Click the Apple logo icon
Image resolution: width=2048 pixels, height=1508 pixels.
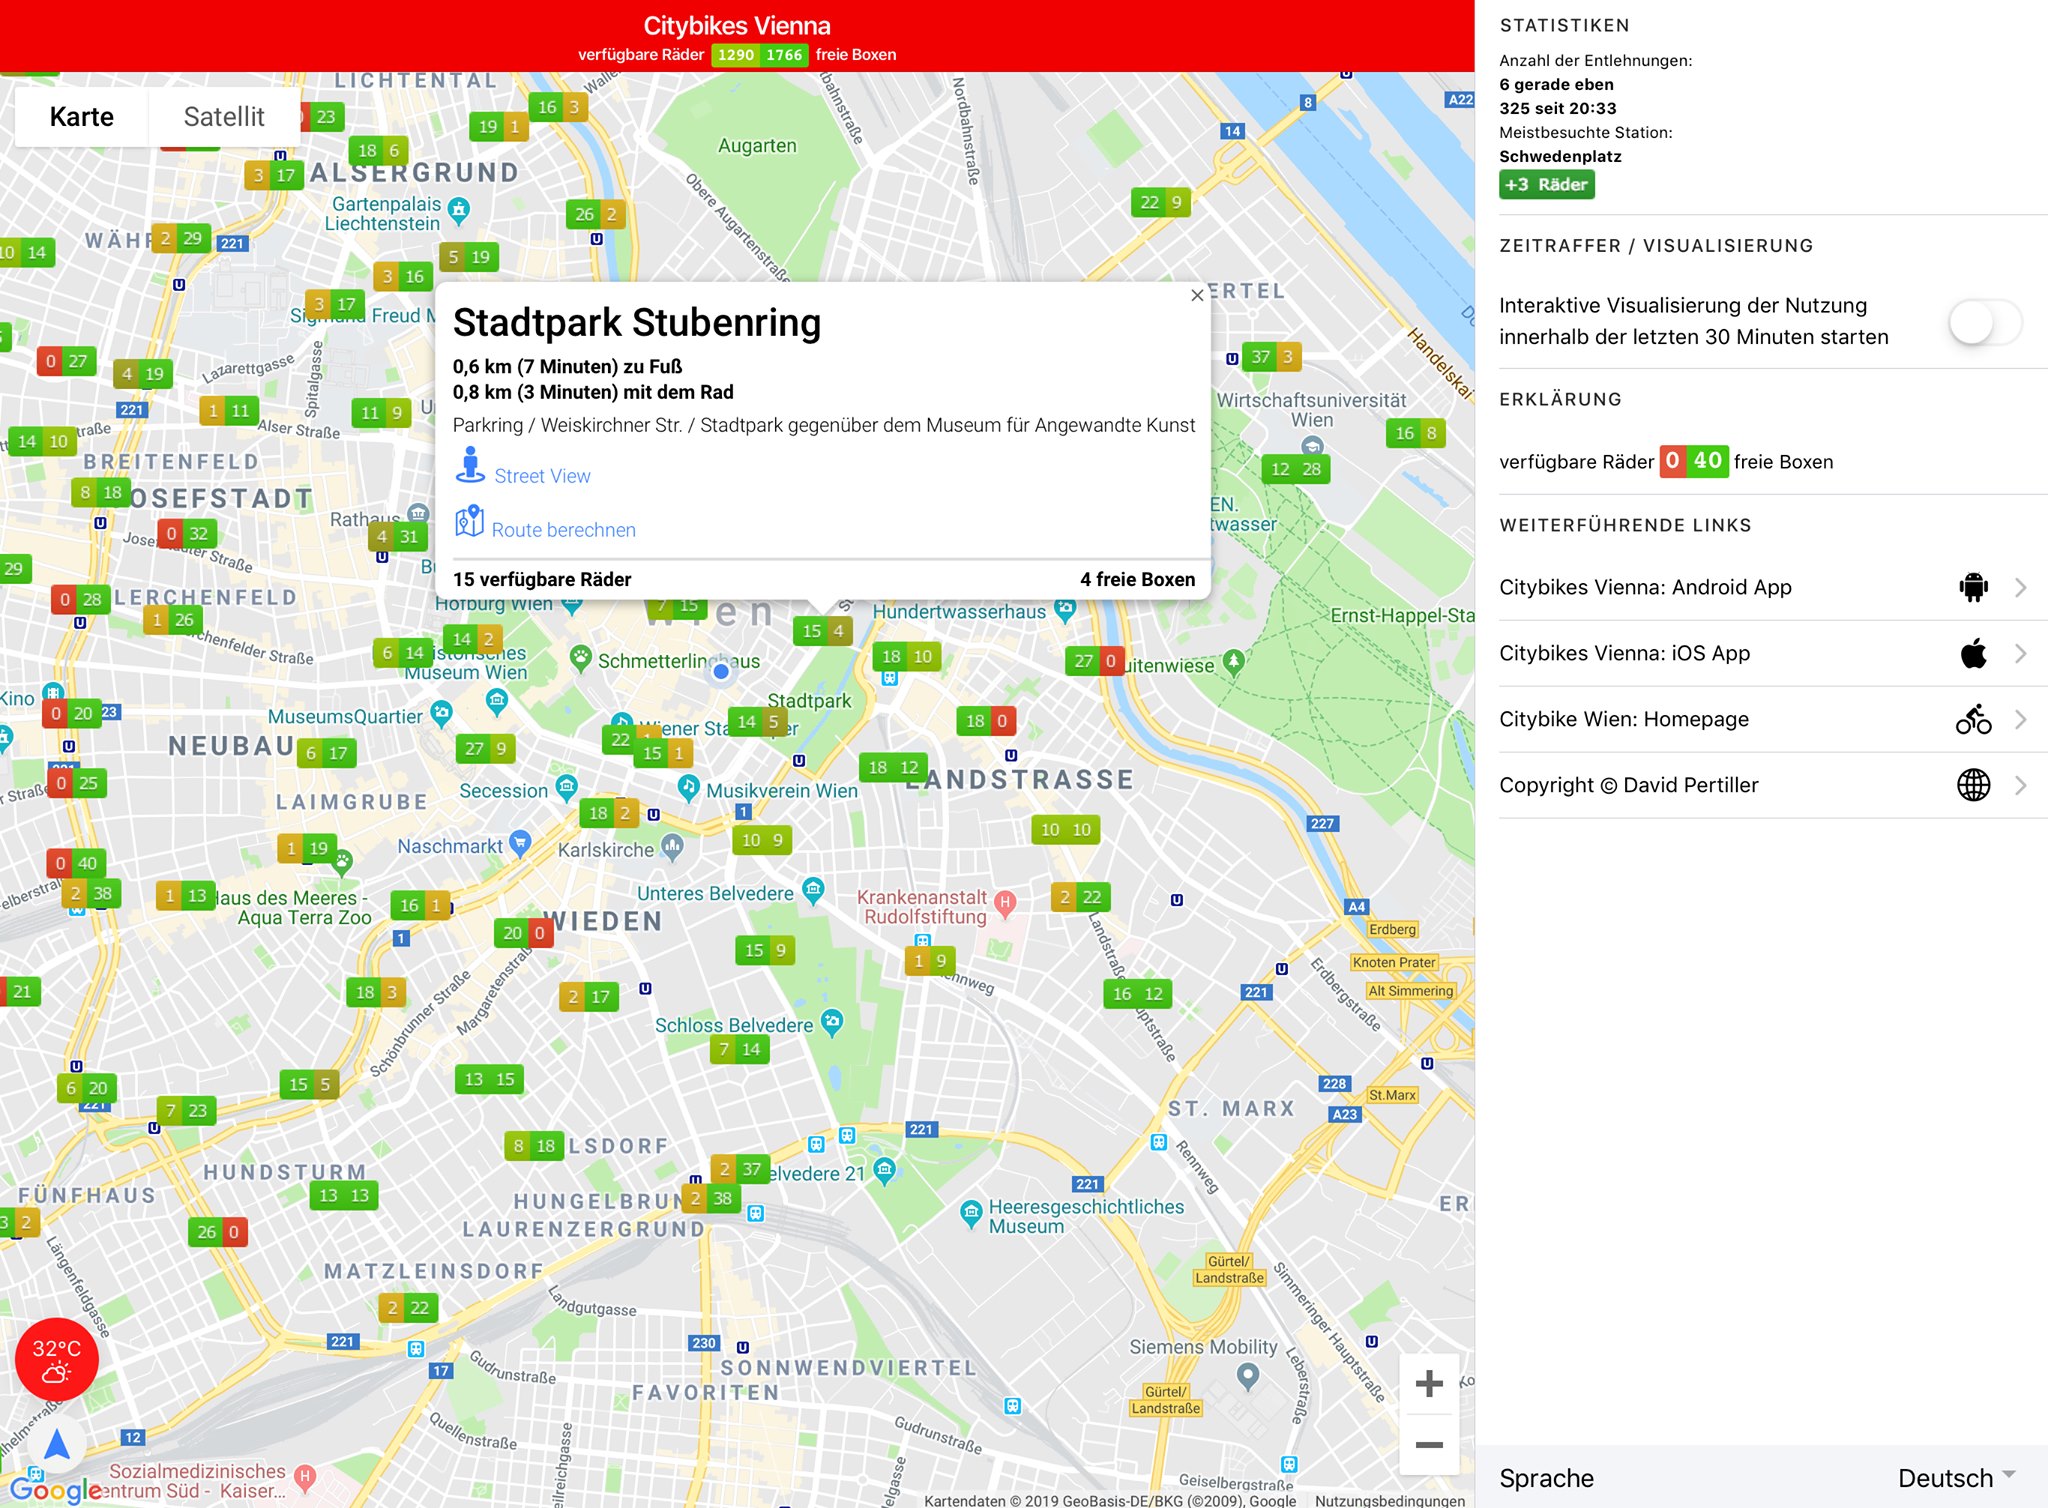point(1974,653)
